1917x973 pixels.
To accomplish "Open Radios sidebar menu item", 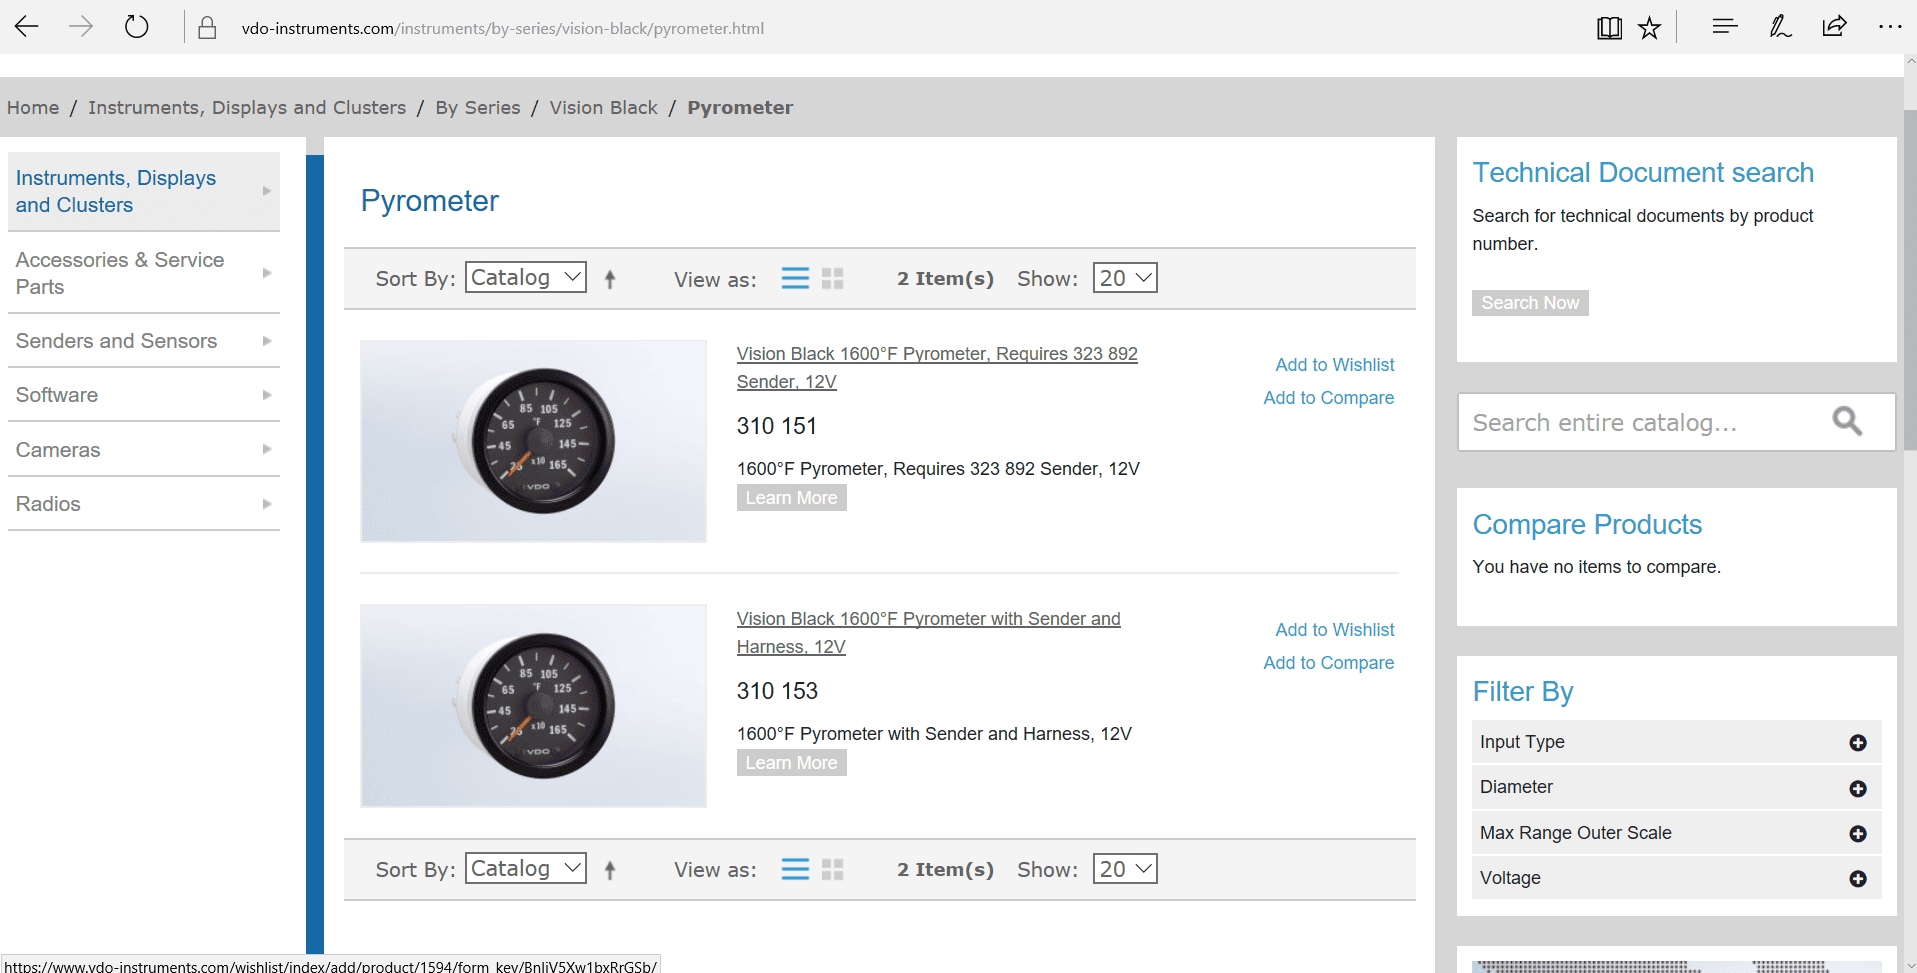I will (144, 504).
